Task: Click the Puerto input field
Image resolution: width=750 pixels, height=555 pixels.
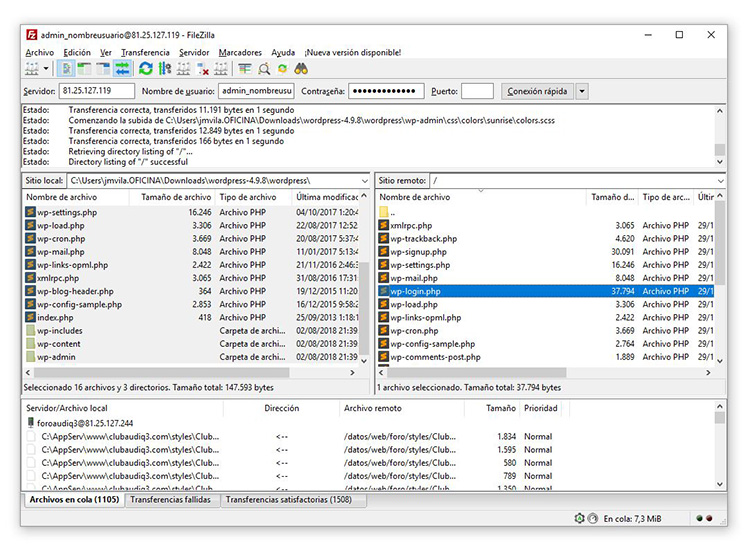Action: (x=477, y=91)
